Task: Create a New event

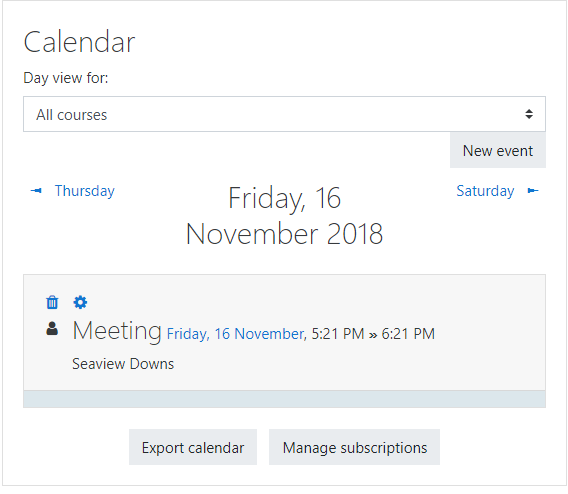Action: click(x=498, y=150)
